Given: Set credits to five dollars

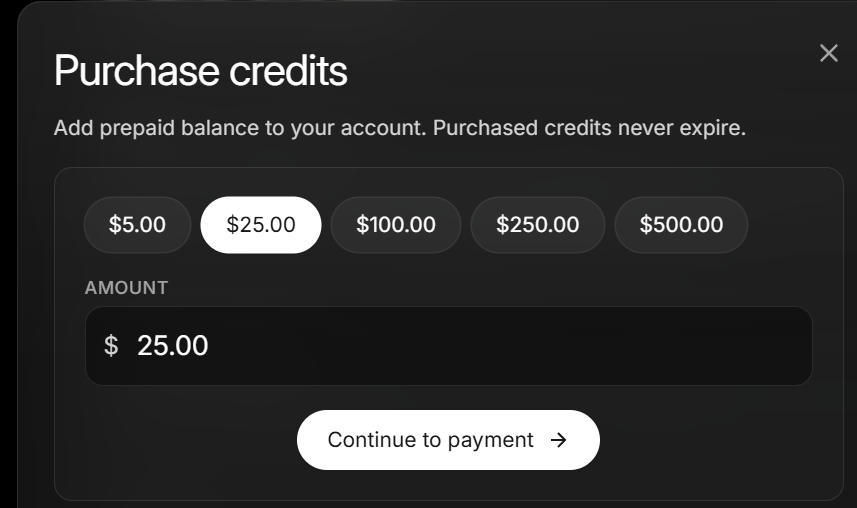Looking at the screenshot, I should (137, 225).
